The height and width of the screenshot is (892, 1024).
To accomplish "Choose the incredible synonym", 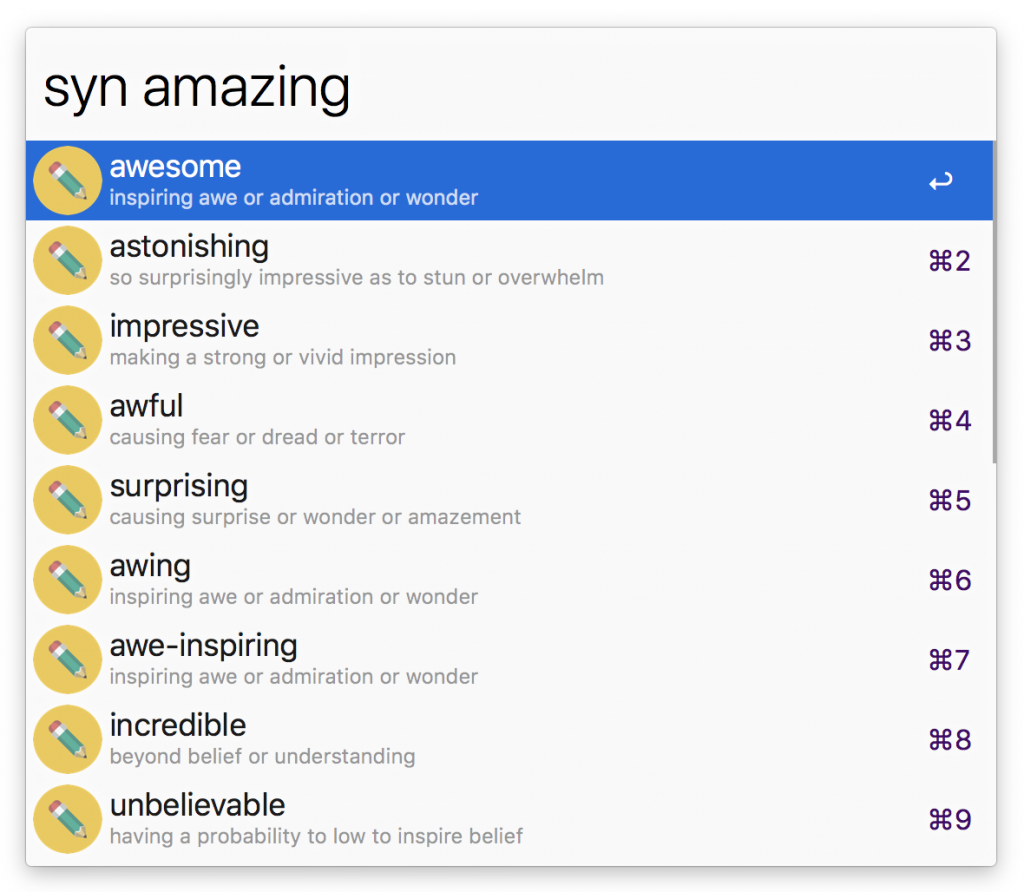I will 178,726.
